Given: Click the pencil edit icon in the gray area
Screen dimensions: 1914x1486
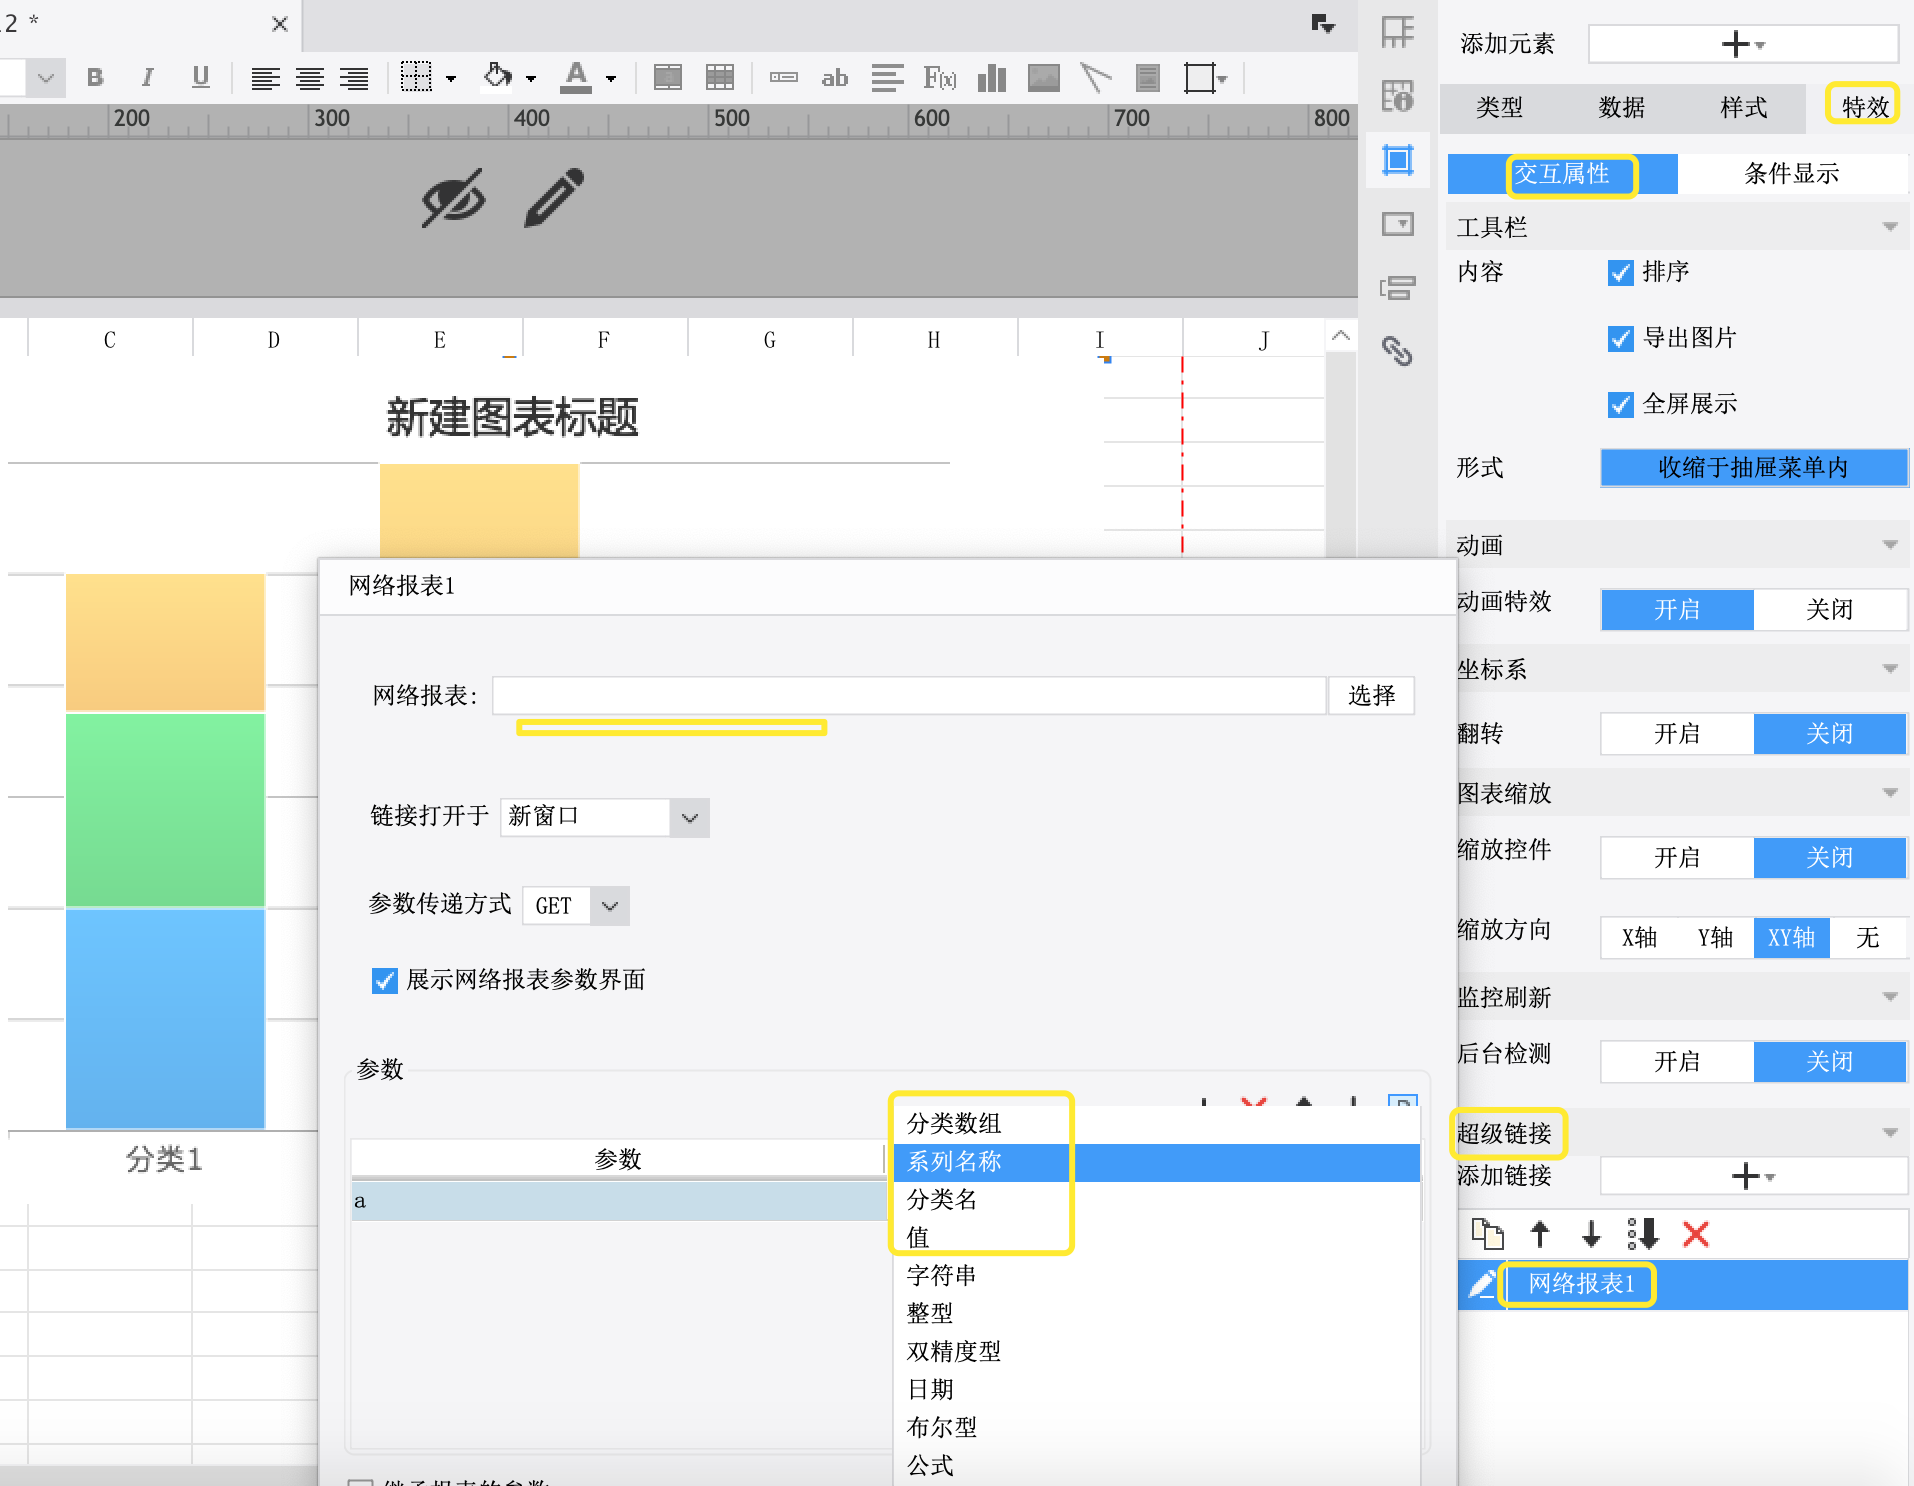Looking at the screenshot, I should pos(554,198).
